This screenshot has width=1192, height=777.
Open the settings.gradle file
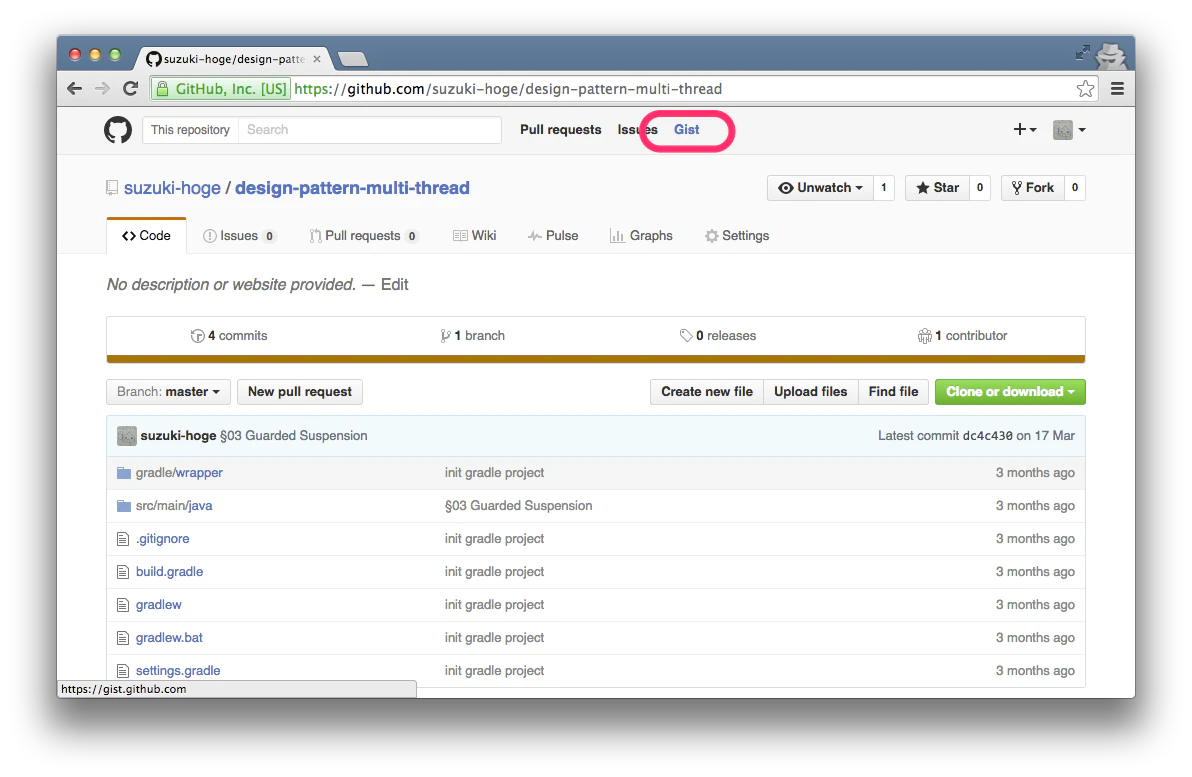point(178,671)
